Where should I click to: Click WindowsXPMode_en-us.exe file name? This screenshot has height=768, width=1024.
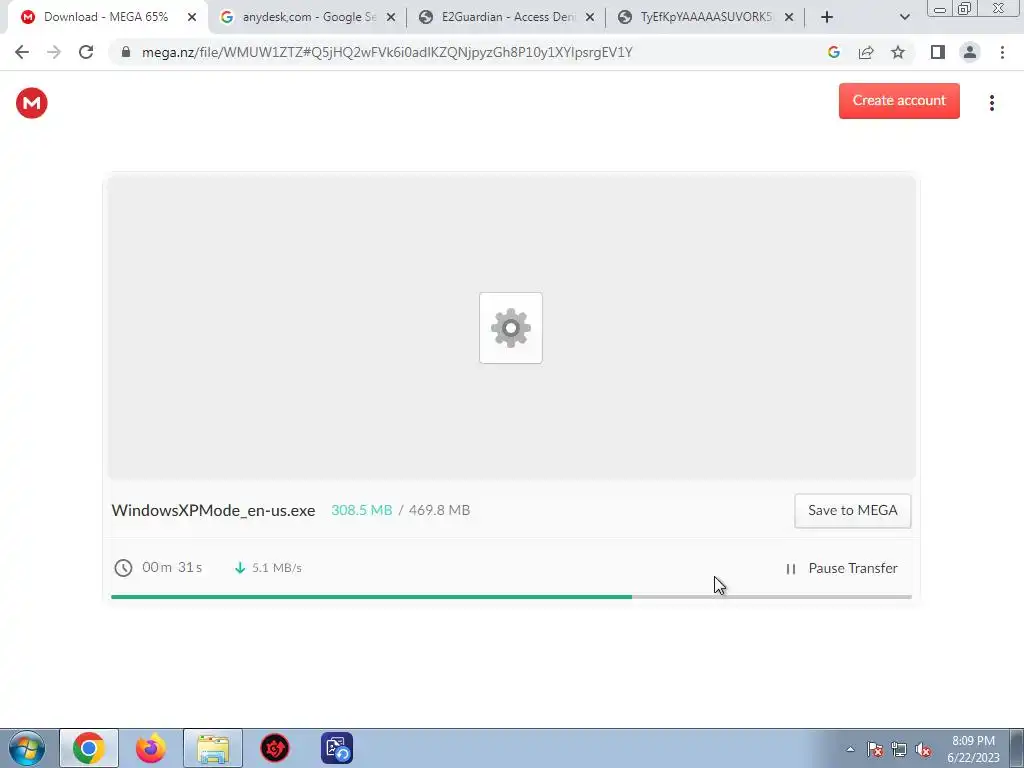(214, 511)
